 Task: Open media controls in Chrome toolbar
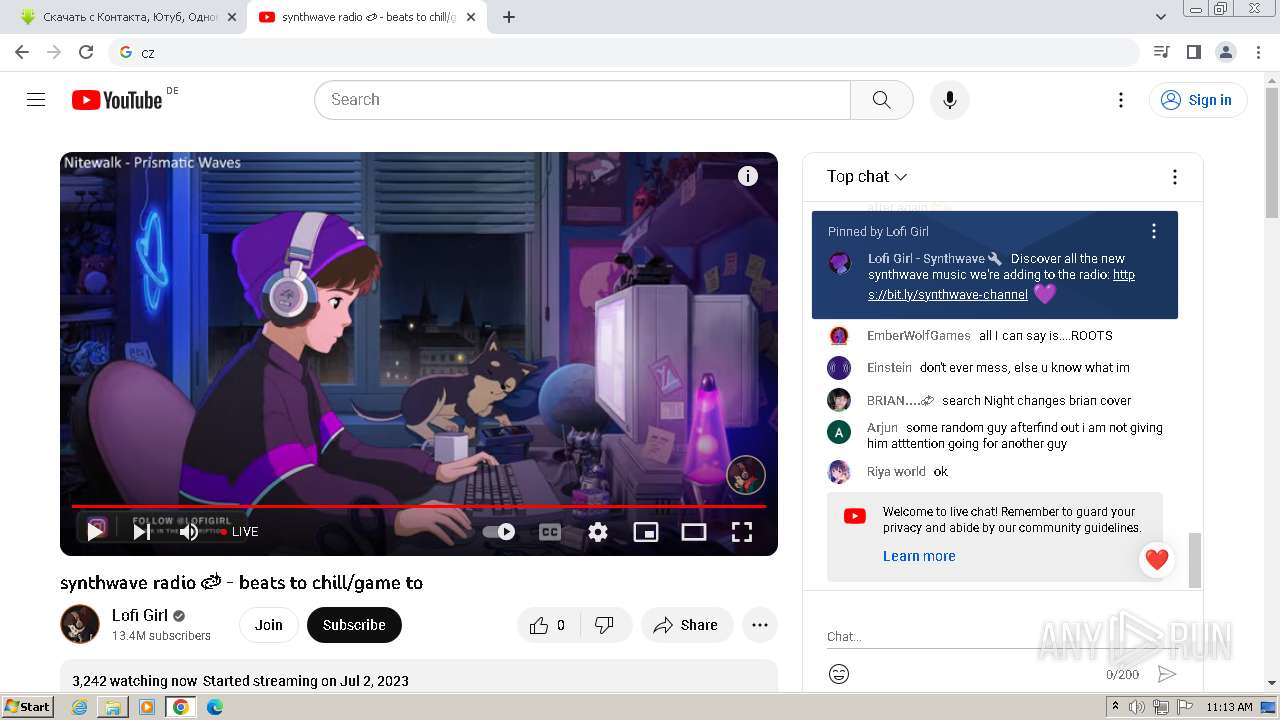[x=1161, y=52]
